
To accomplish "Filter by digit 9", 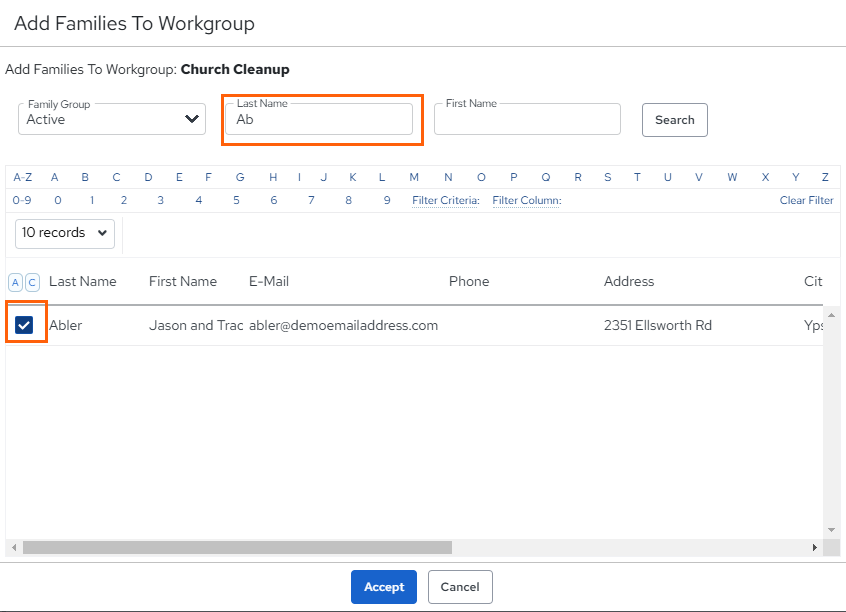I will 387,200.
